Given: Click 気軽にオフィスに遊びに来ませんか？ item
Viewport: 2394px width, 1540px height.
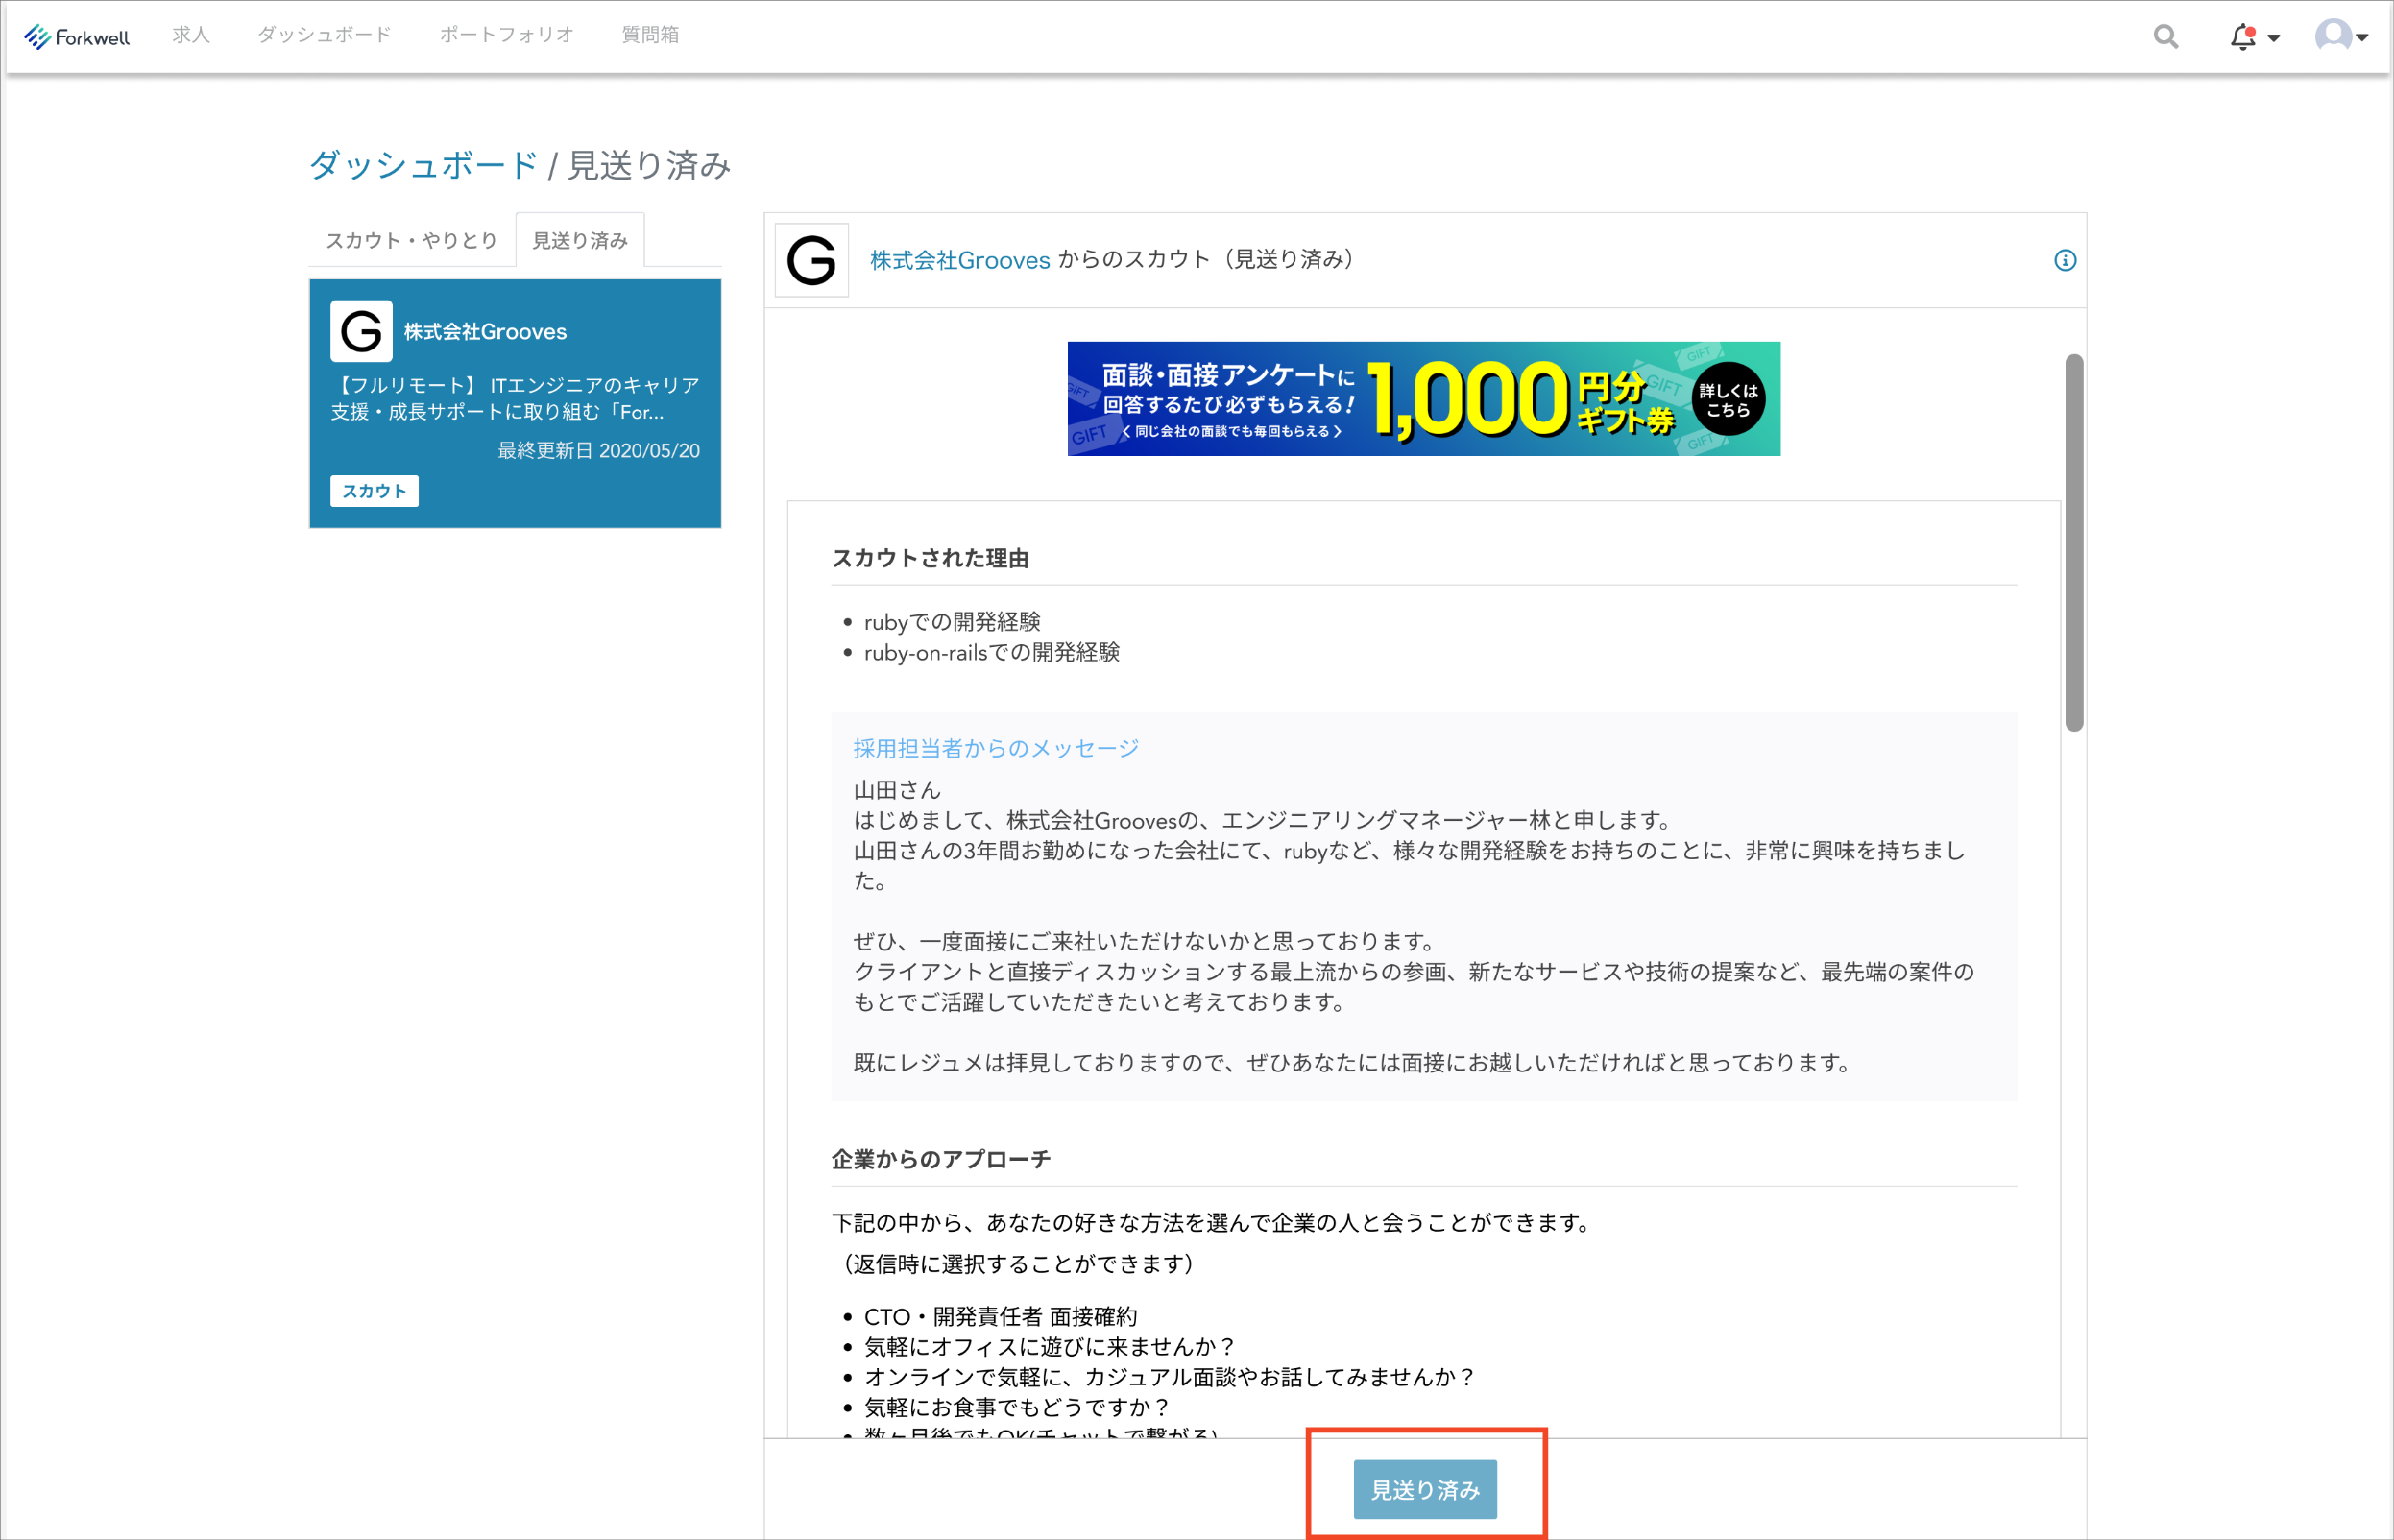Looking at the screenshot, I should click(x=1051, y=1347).
